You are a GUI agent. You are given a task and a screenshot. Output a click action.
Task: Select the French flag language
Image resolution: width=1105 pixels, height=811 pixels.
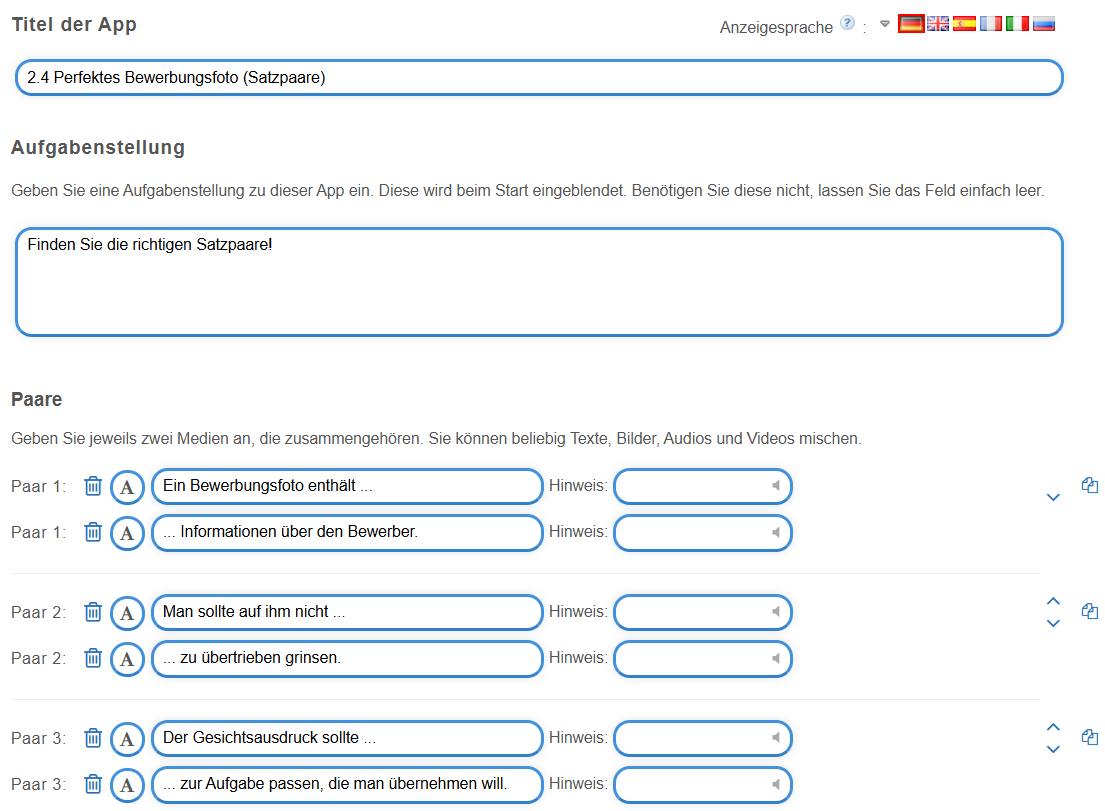coord(991,24)
